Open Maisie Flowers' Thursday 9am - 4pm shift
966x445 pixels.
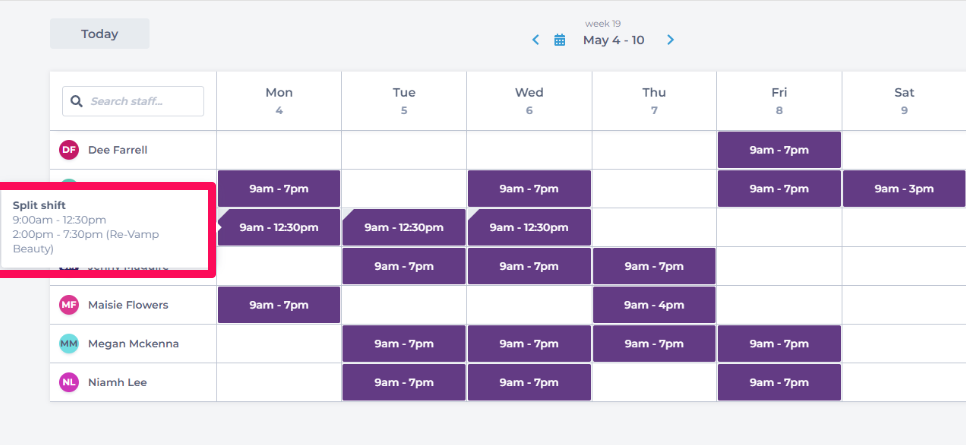coord(654,305)
